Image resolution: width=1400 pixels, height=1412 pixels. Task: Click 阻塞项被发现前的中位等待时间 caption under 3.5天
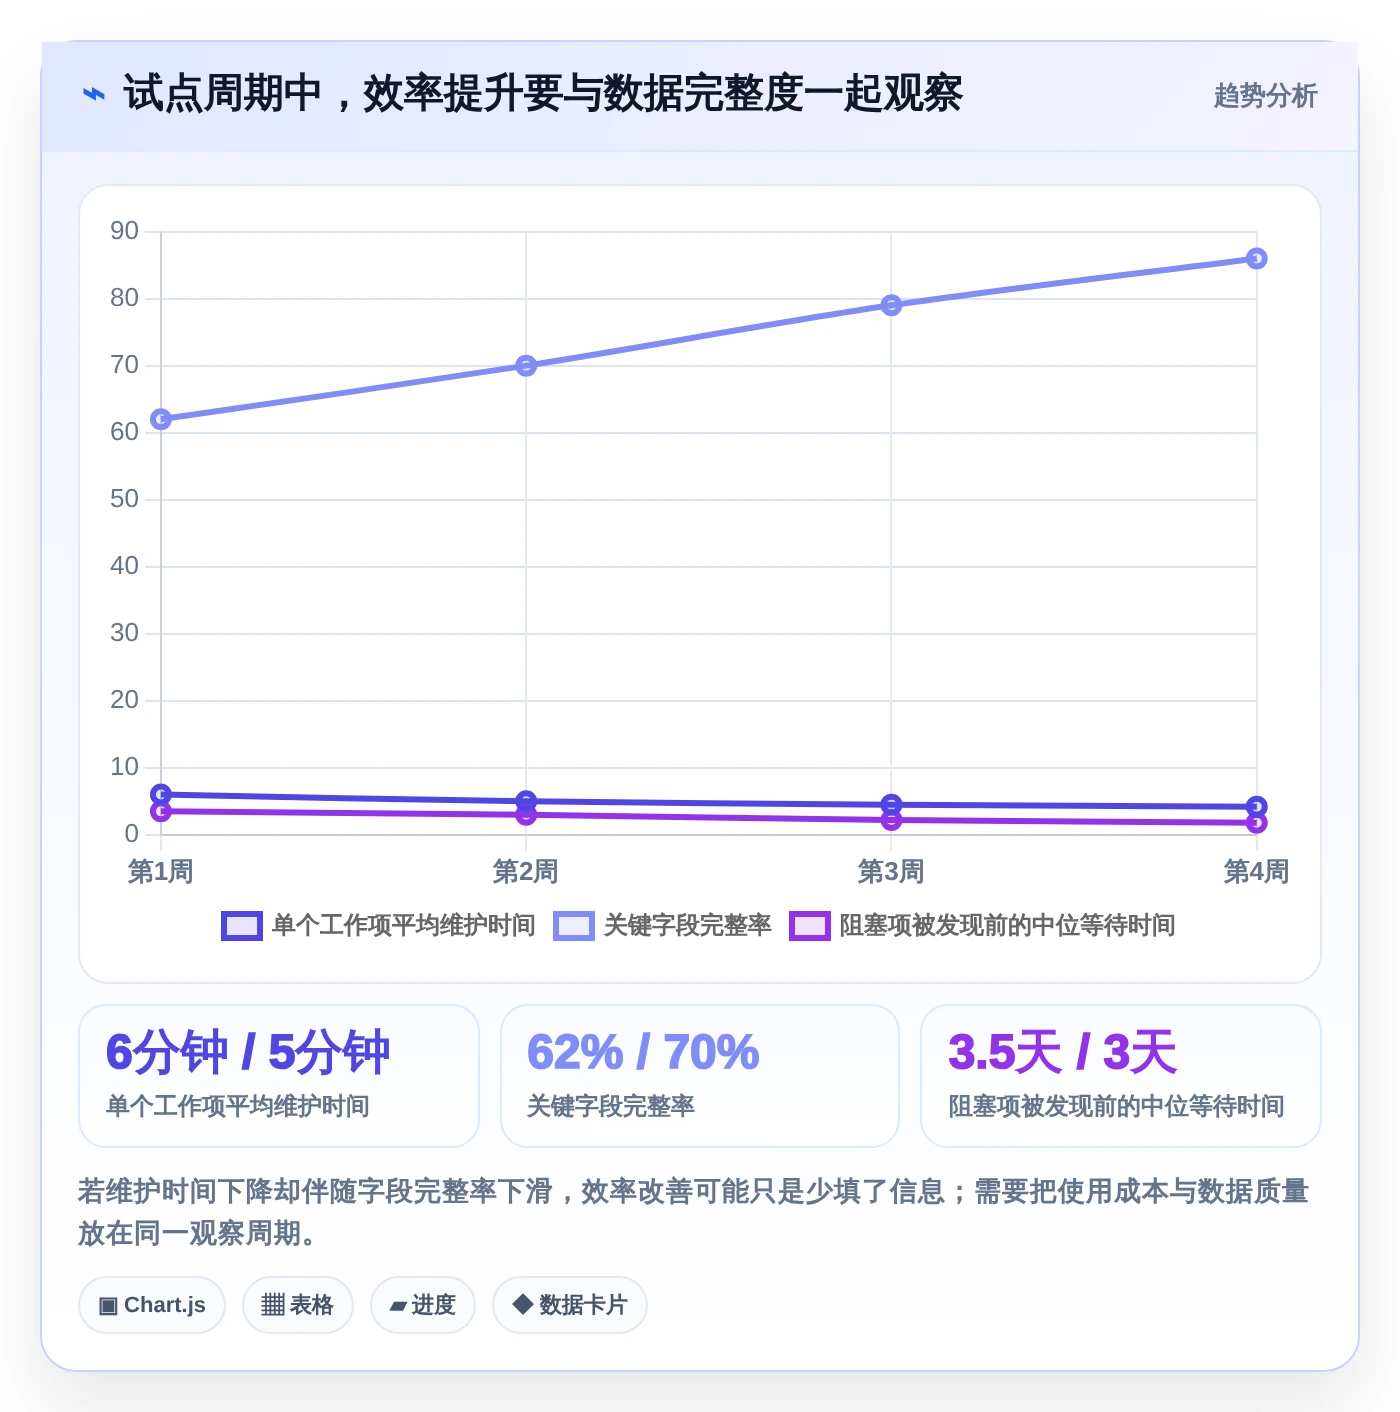[x=1116, y=1106]
